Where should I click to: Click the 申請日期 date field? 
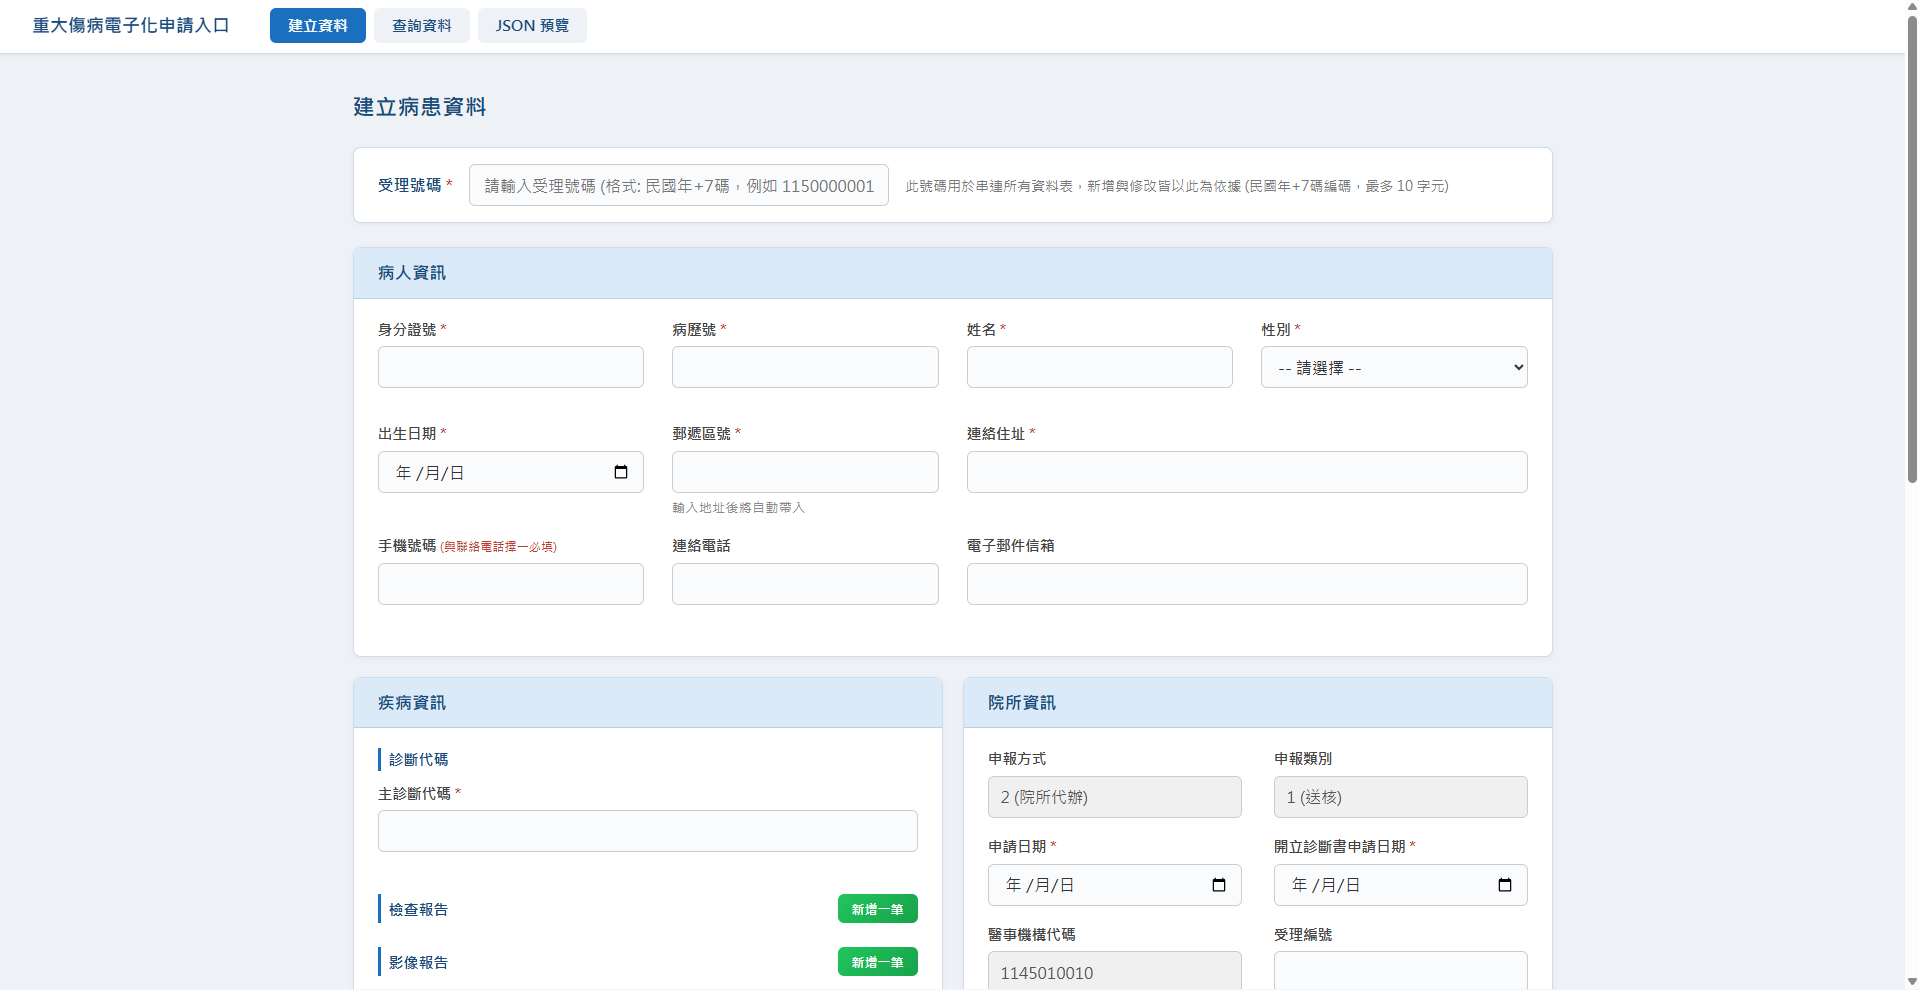pyautogui.click(x=1115, y=885)
